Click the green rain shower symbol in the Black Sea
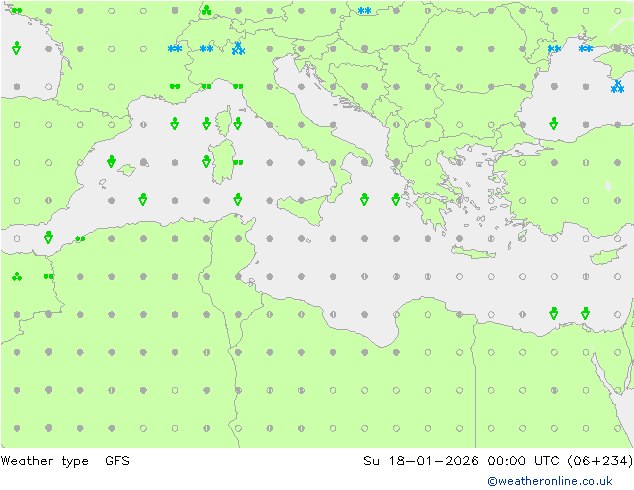The height and width of the screenshot is (490, 634). [x=554, y=123]
